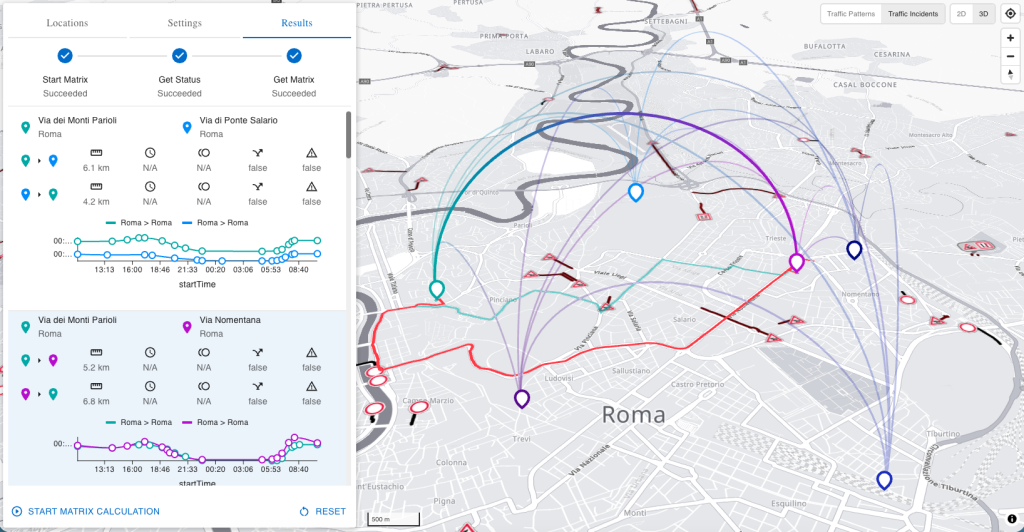Screen dimensions: 1024x532
Task: Click the results panel scrollbar
Action: pyautogui.click(x=348, y=135)
